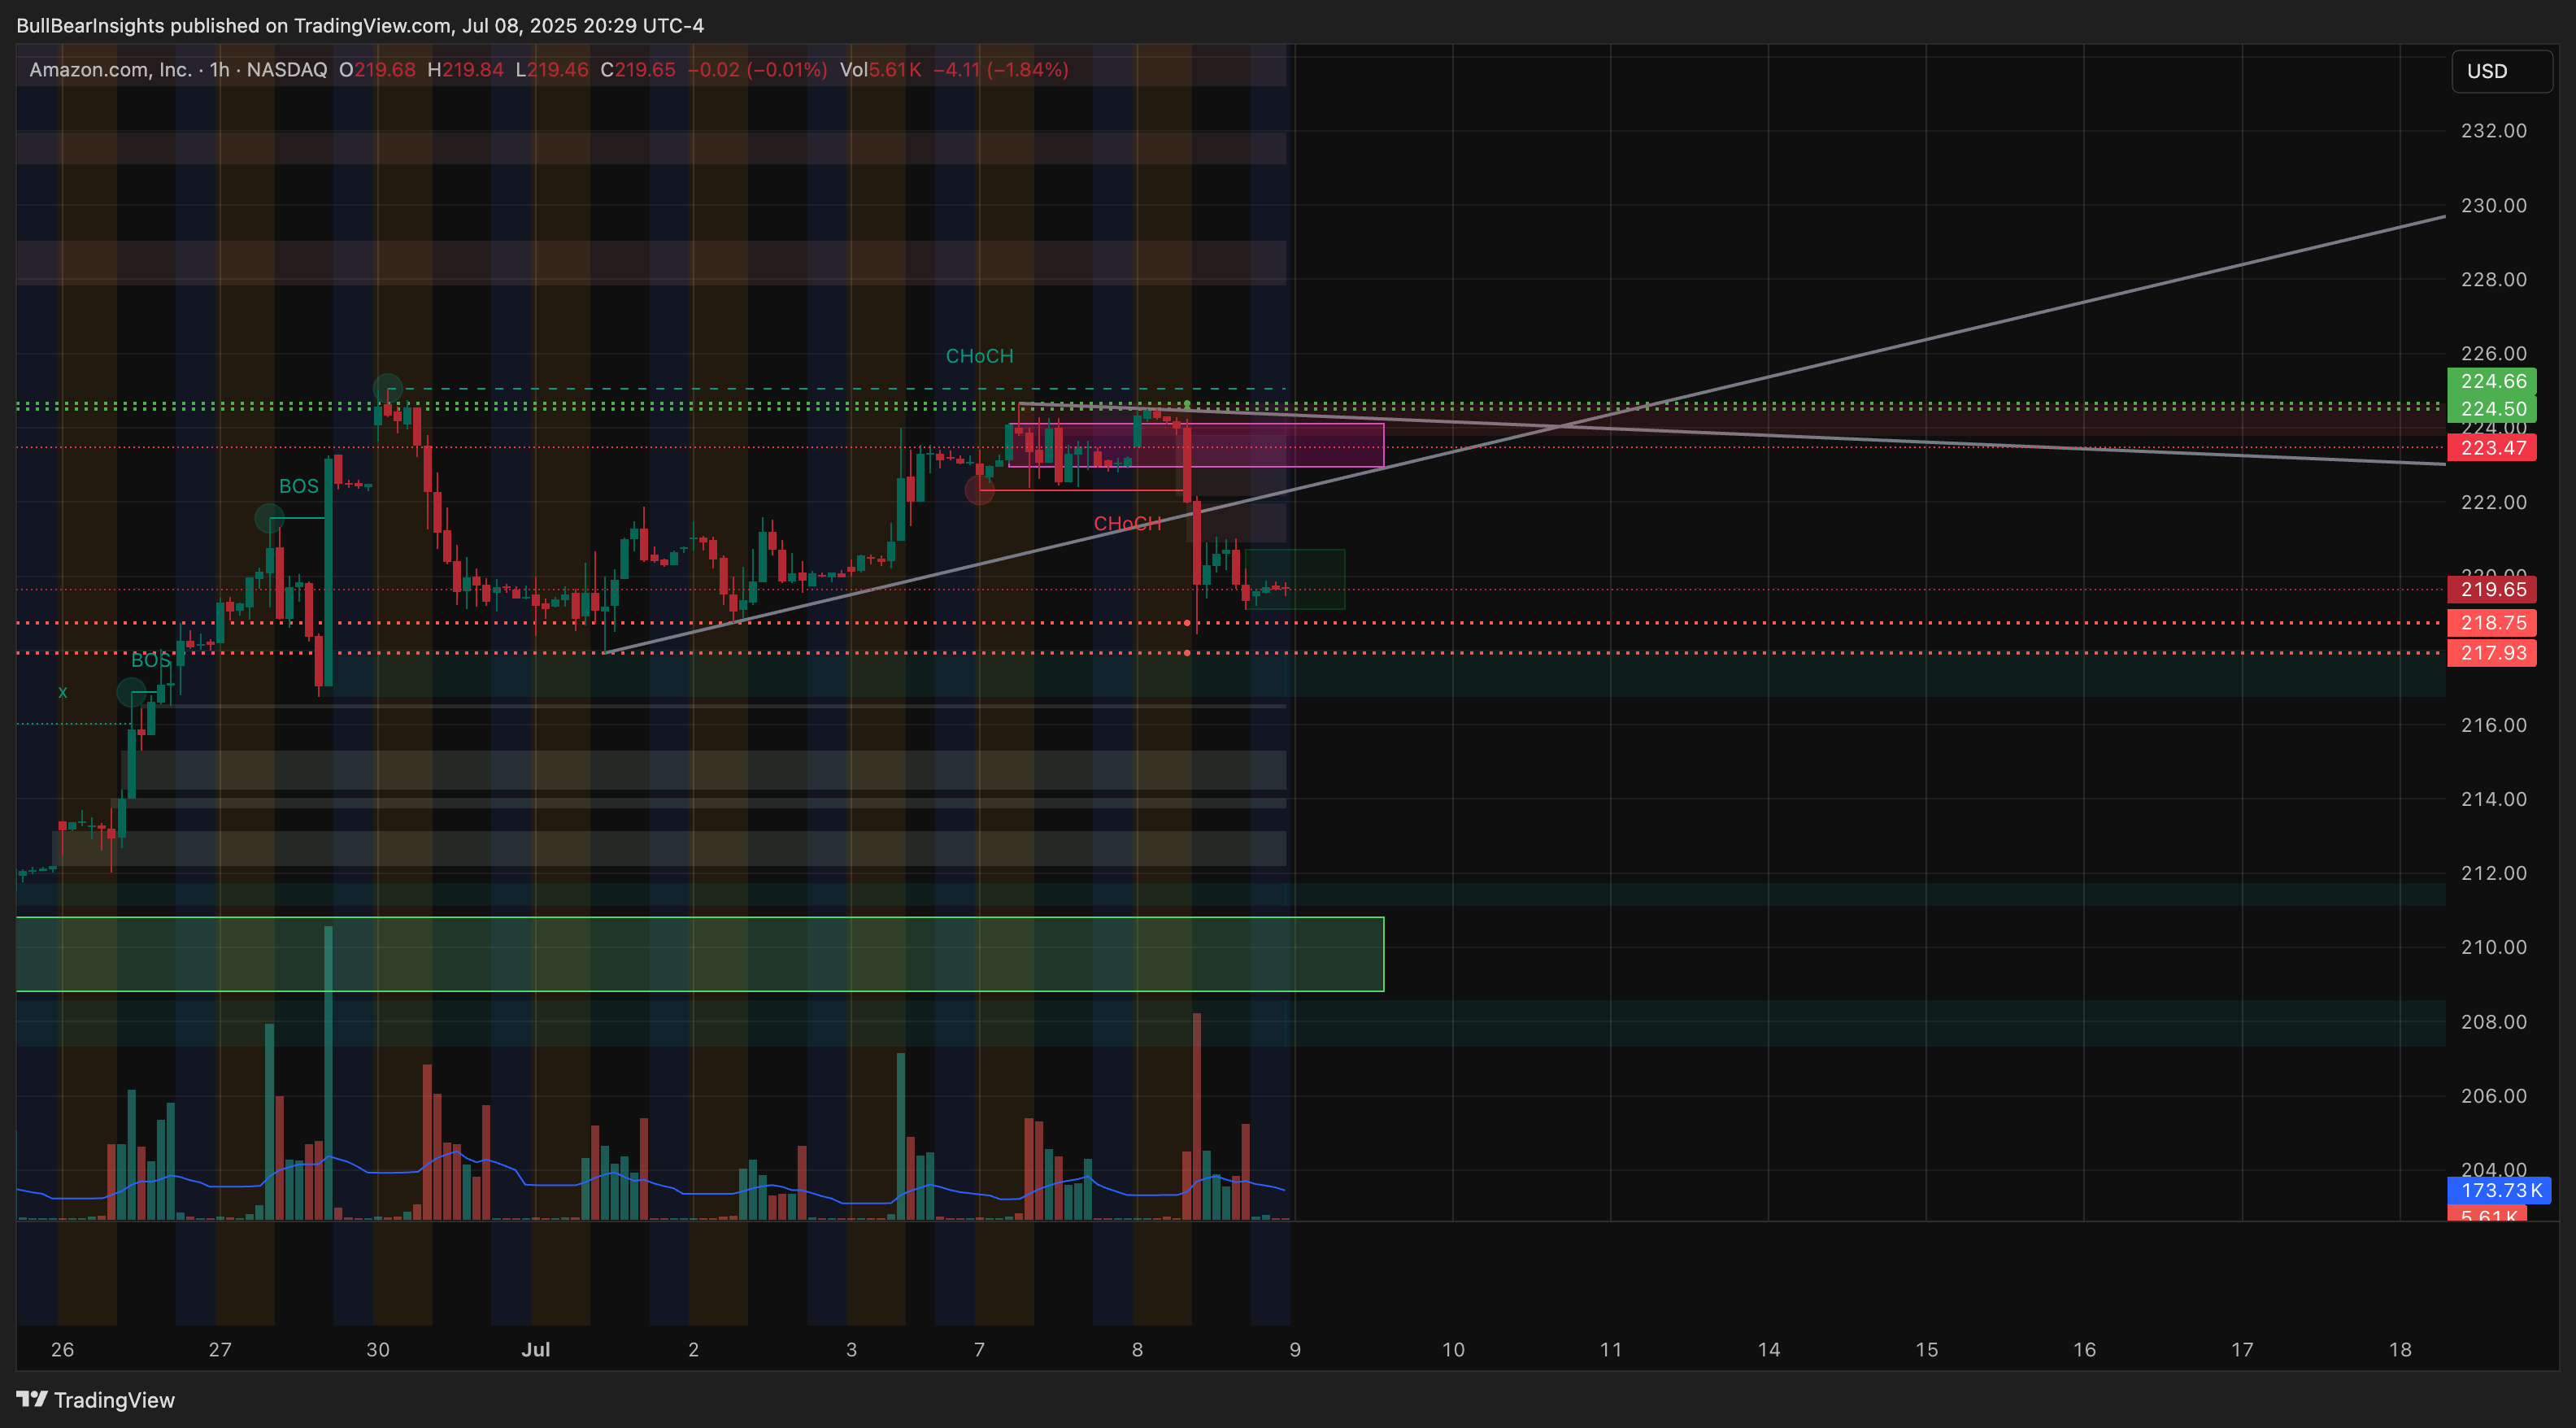Click the green CHoCH label above the chart
Viewport: 2576px width, 1428px height.
[979, 356]
